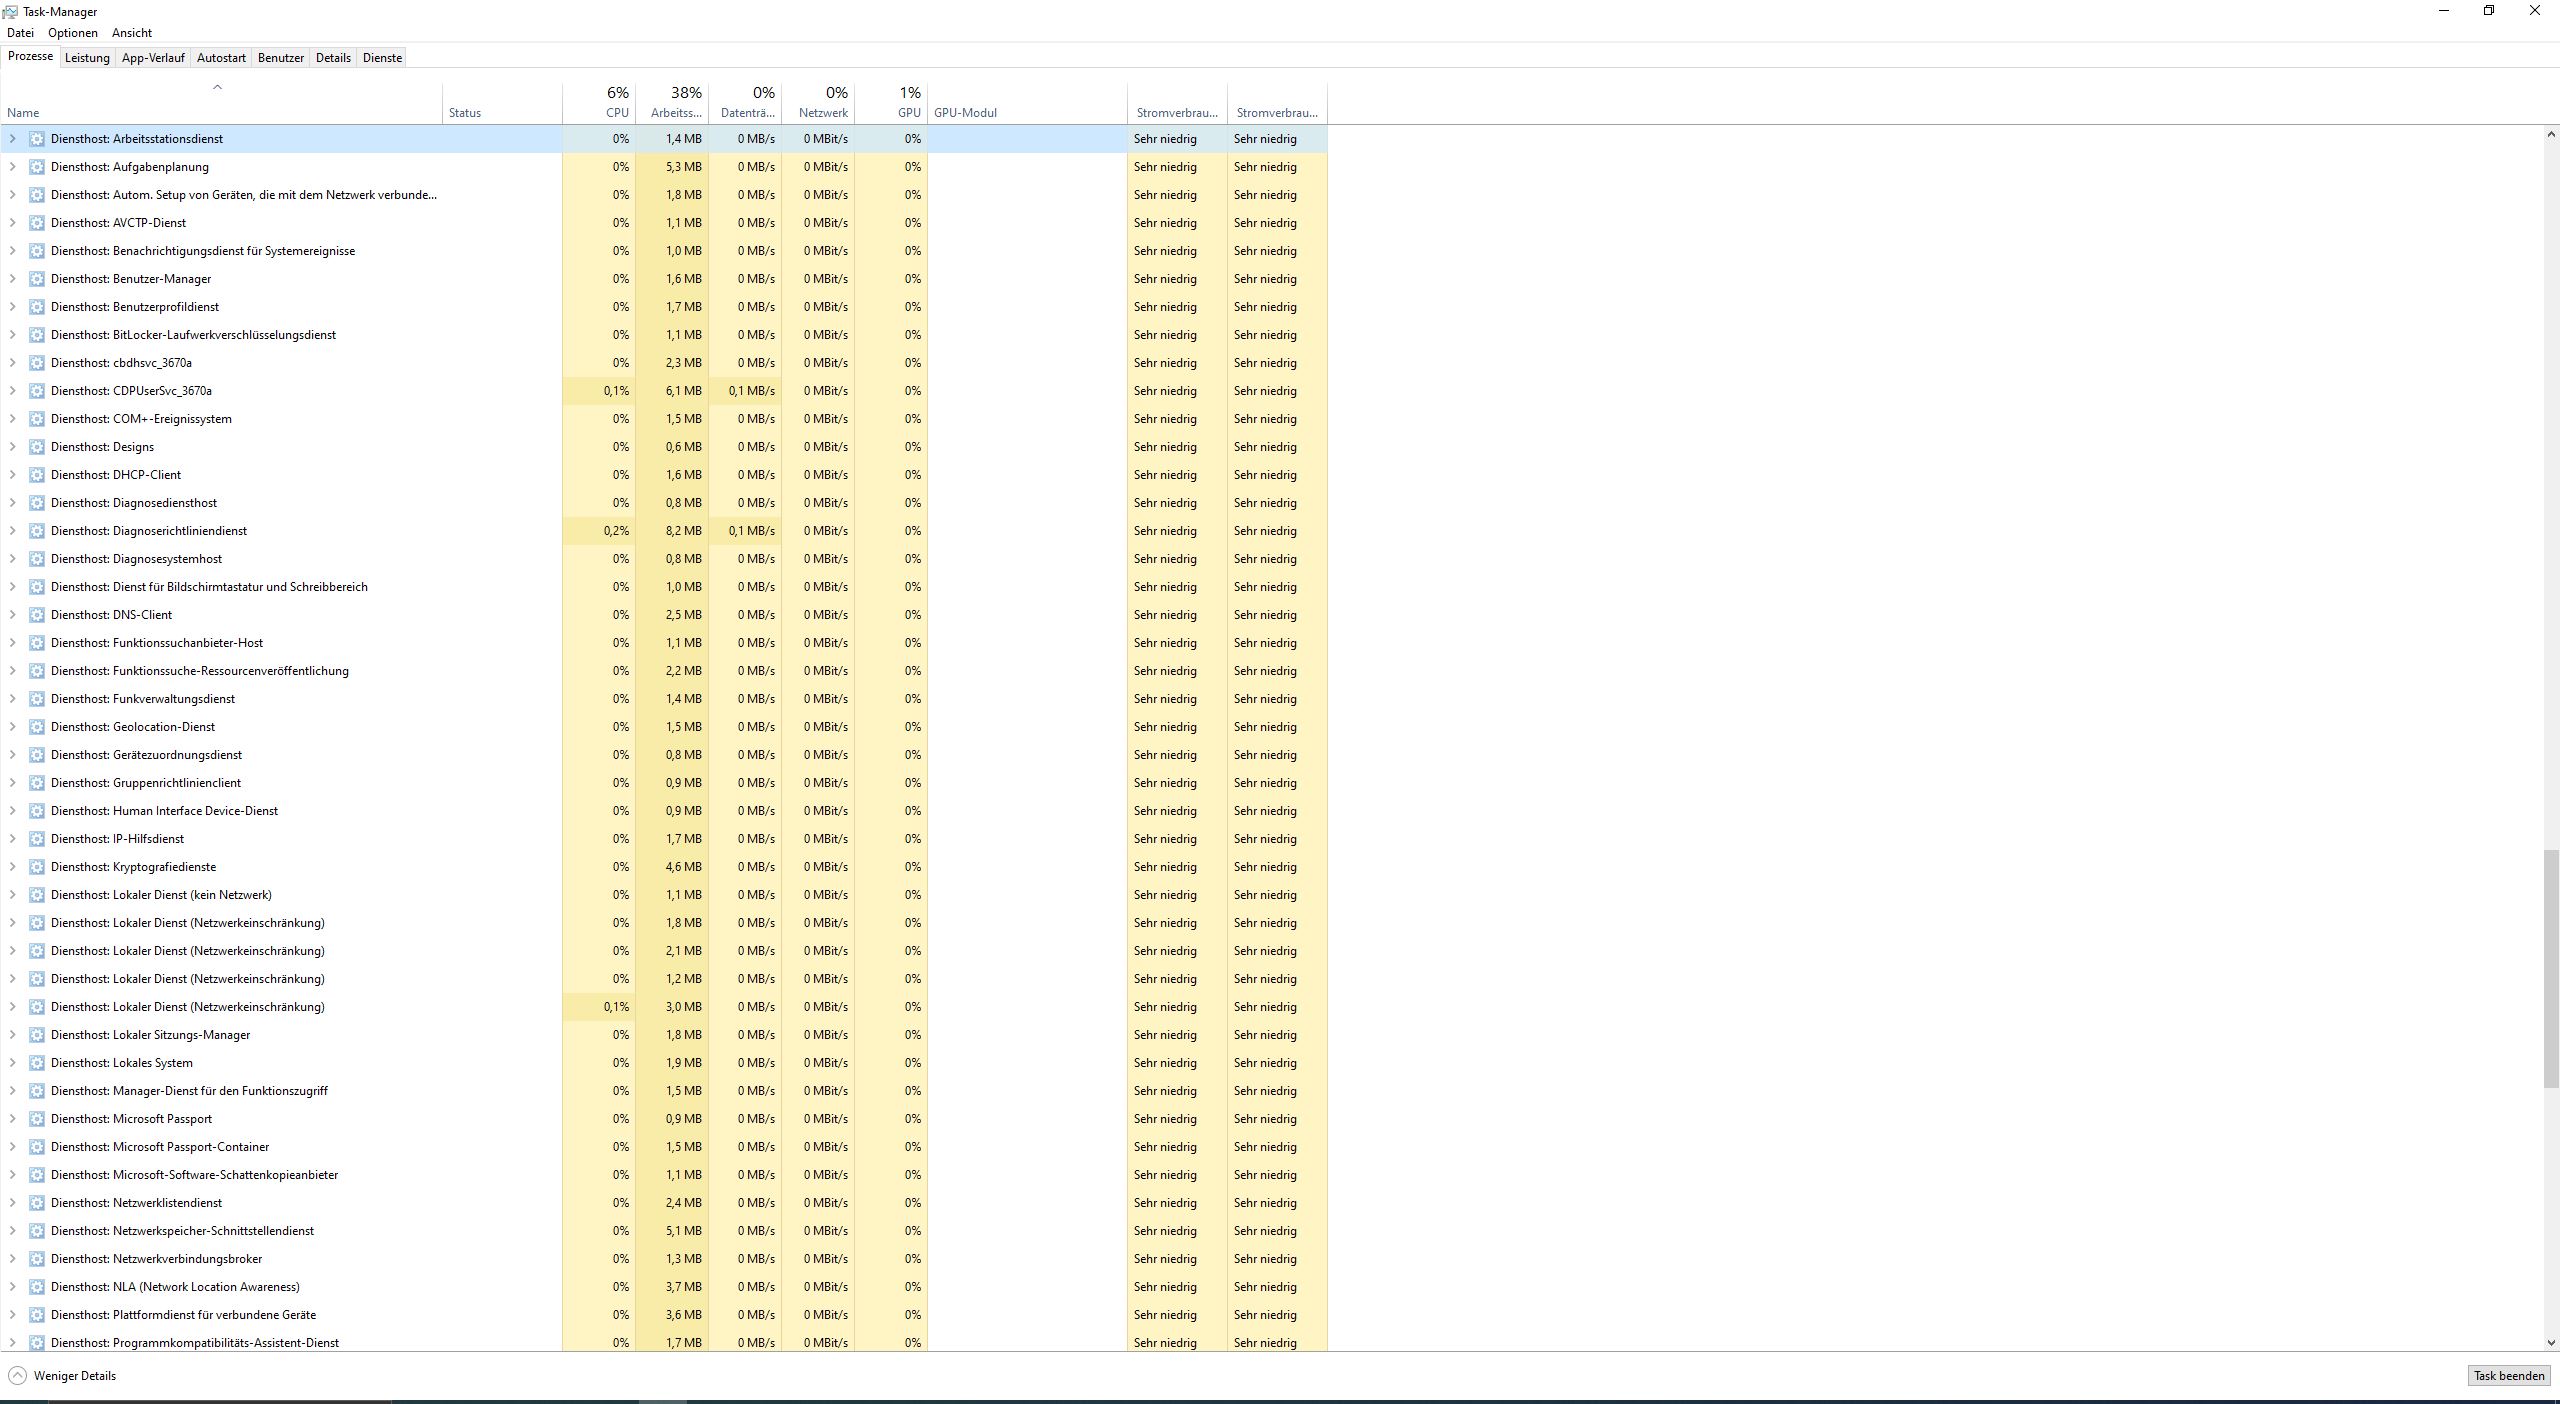Click the Weniger Details collapse arrow icon
The width and height of the screenshot is (2560, 1404).
pyautogui.click(x=17, y=1376)
